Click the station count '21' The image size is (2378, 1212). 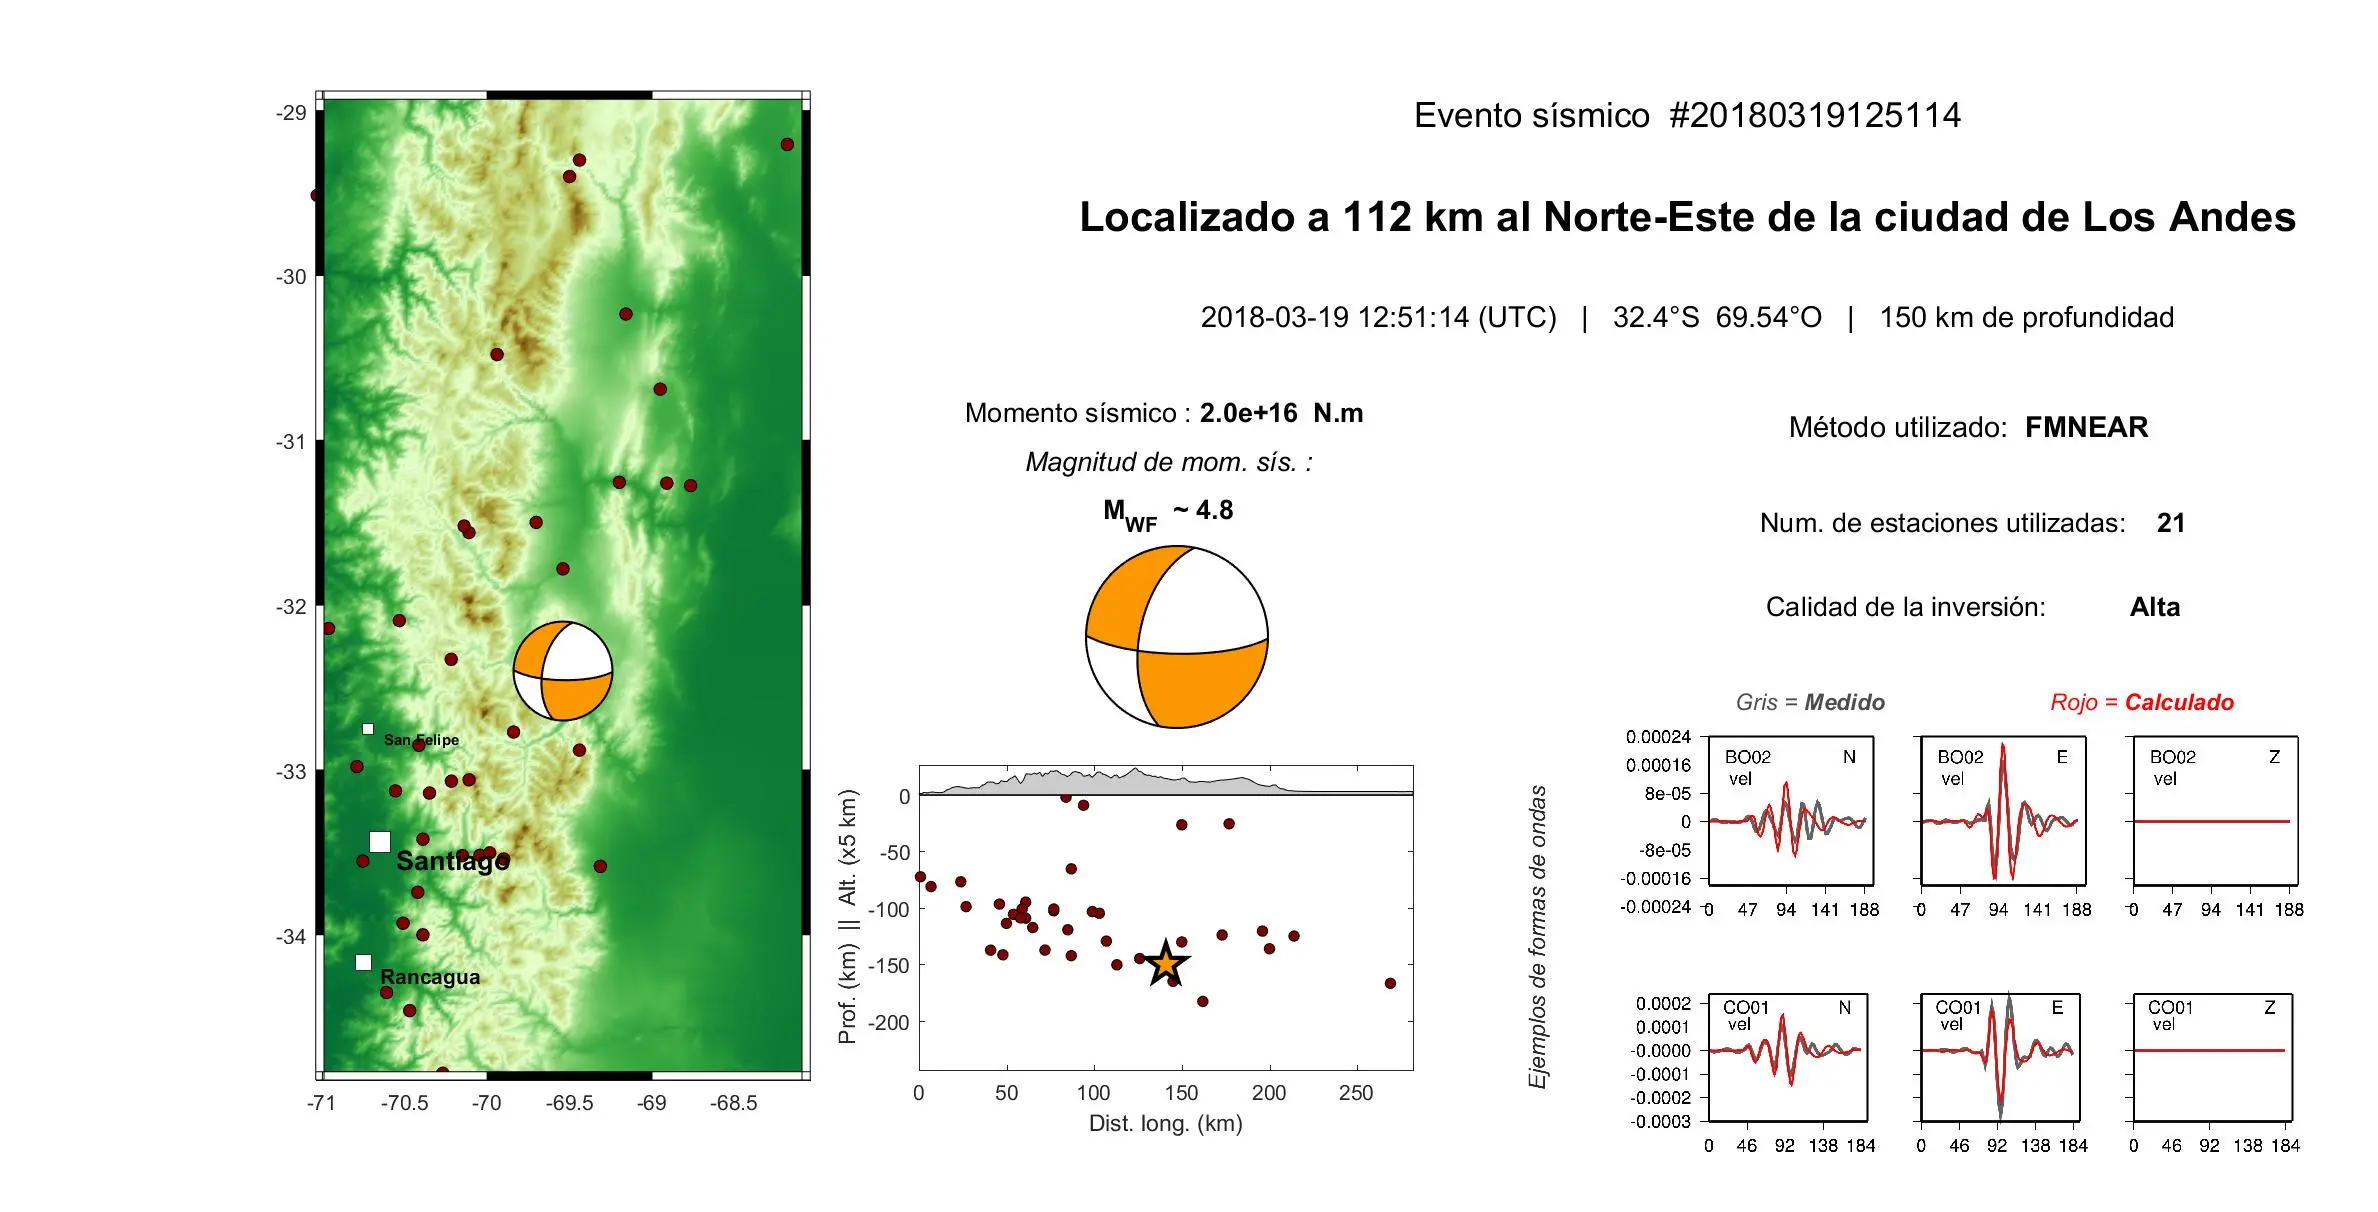pos(2171,523)
